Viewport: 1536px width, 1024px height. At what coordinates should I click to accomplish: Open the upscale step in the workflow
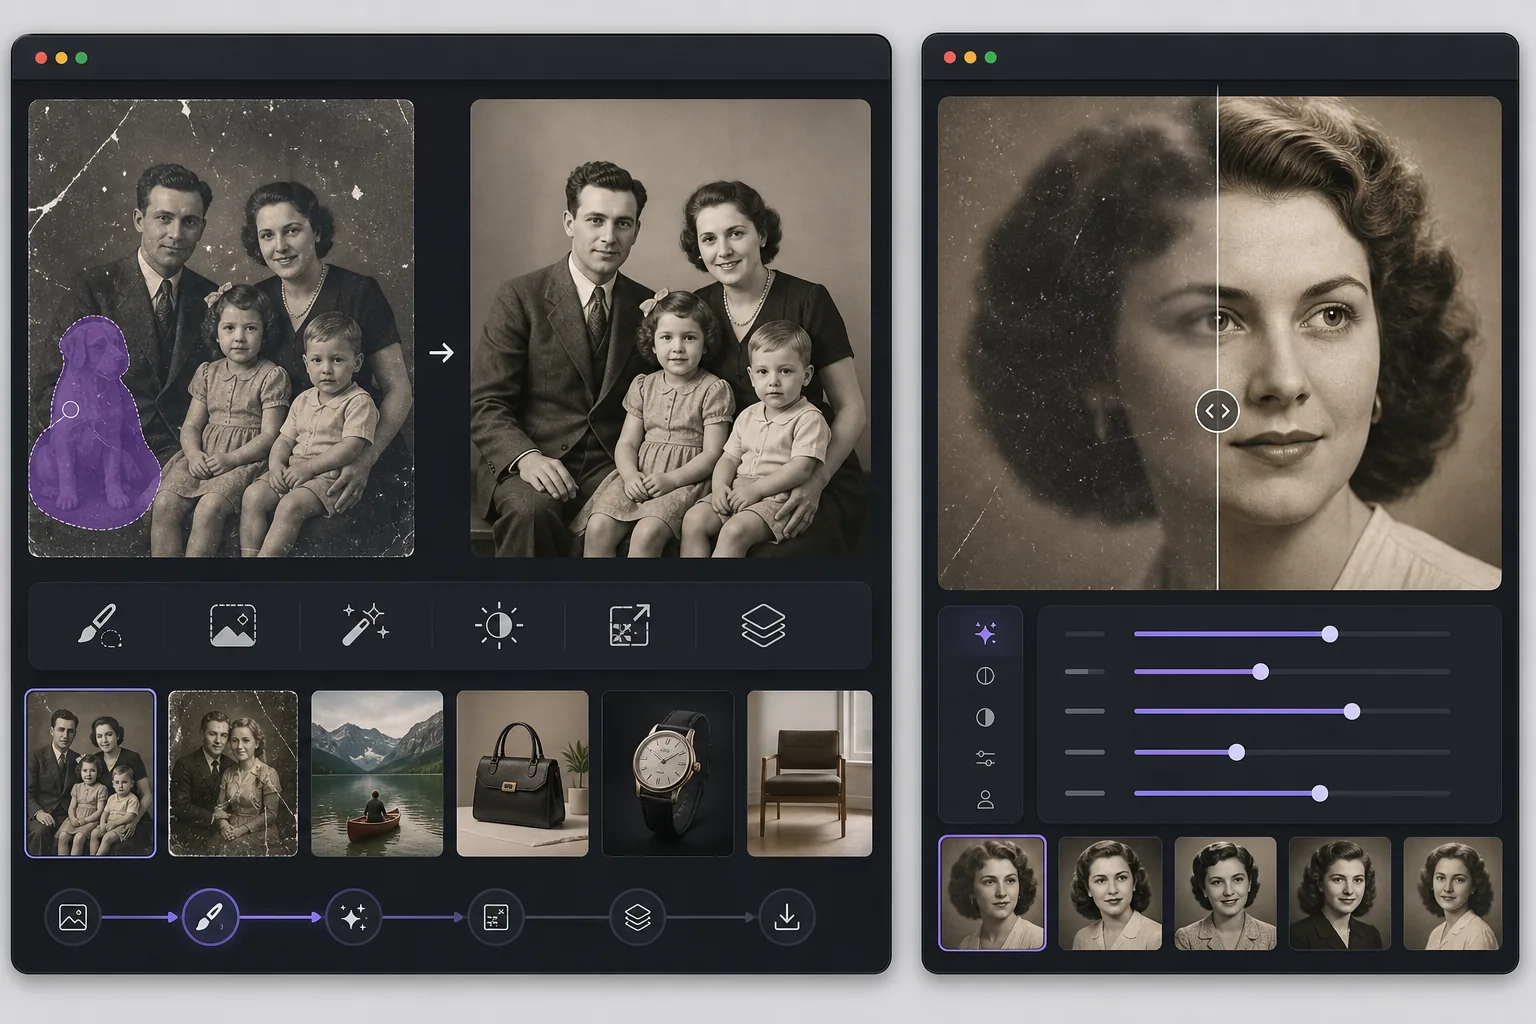pyautogui.click(x=496, y=917)
